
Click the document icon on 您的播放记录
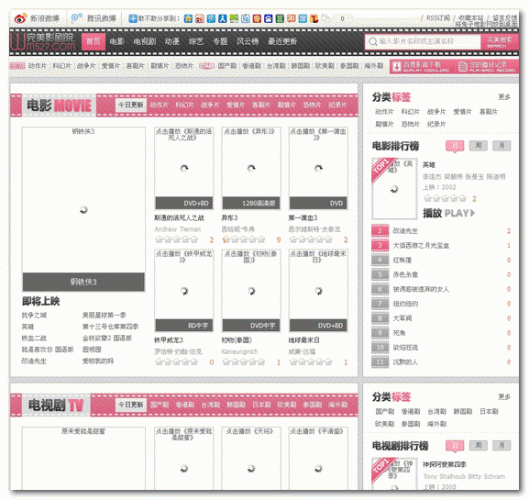tap(463, 66)
